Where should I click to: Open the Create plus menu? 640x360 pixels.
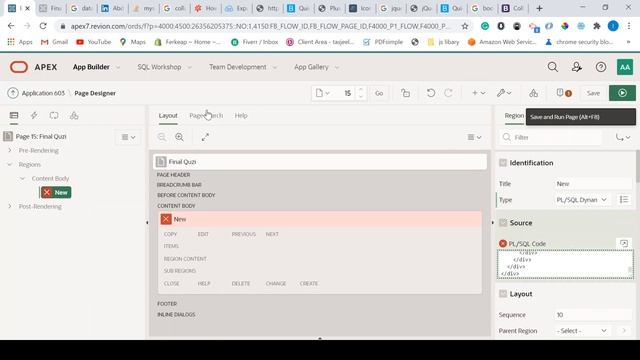[x=478, y=93]
